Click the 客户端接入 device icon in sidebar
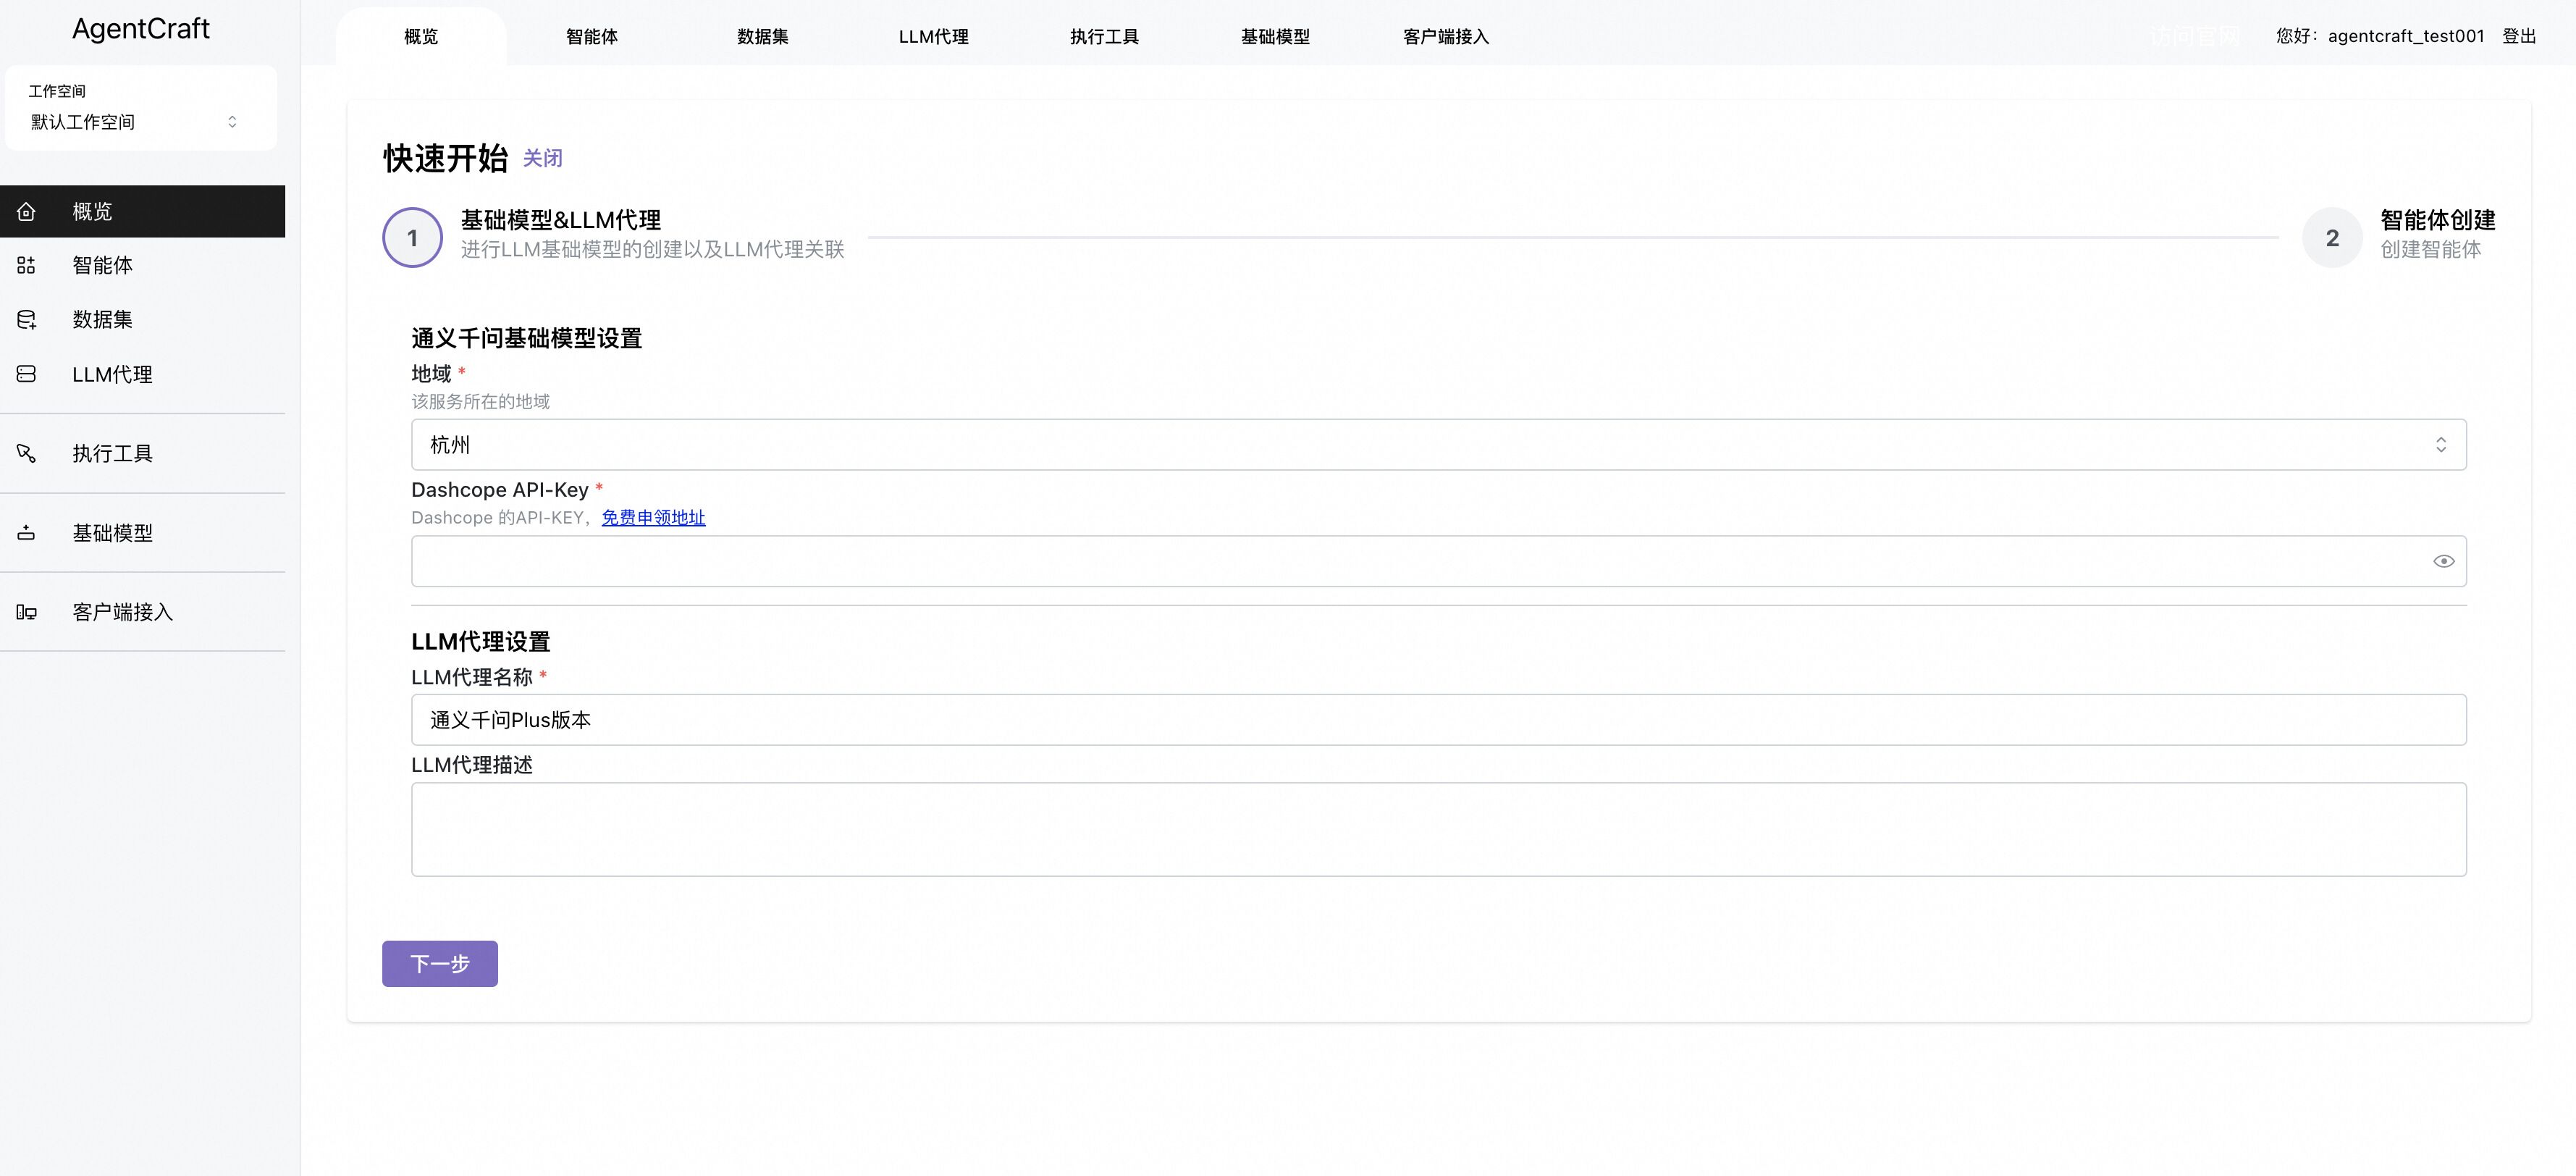The image size is (2576, 1176). [x=27, y=612]
